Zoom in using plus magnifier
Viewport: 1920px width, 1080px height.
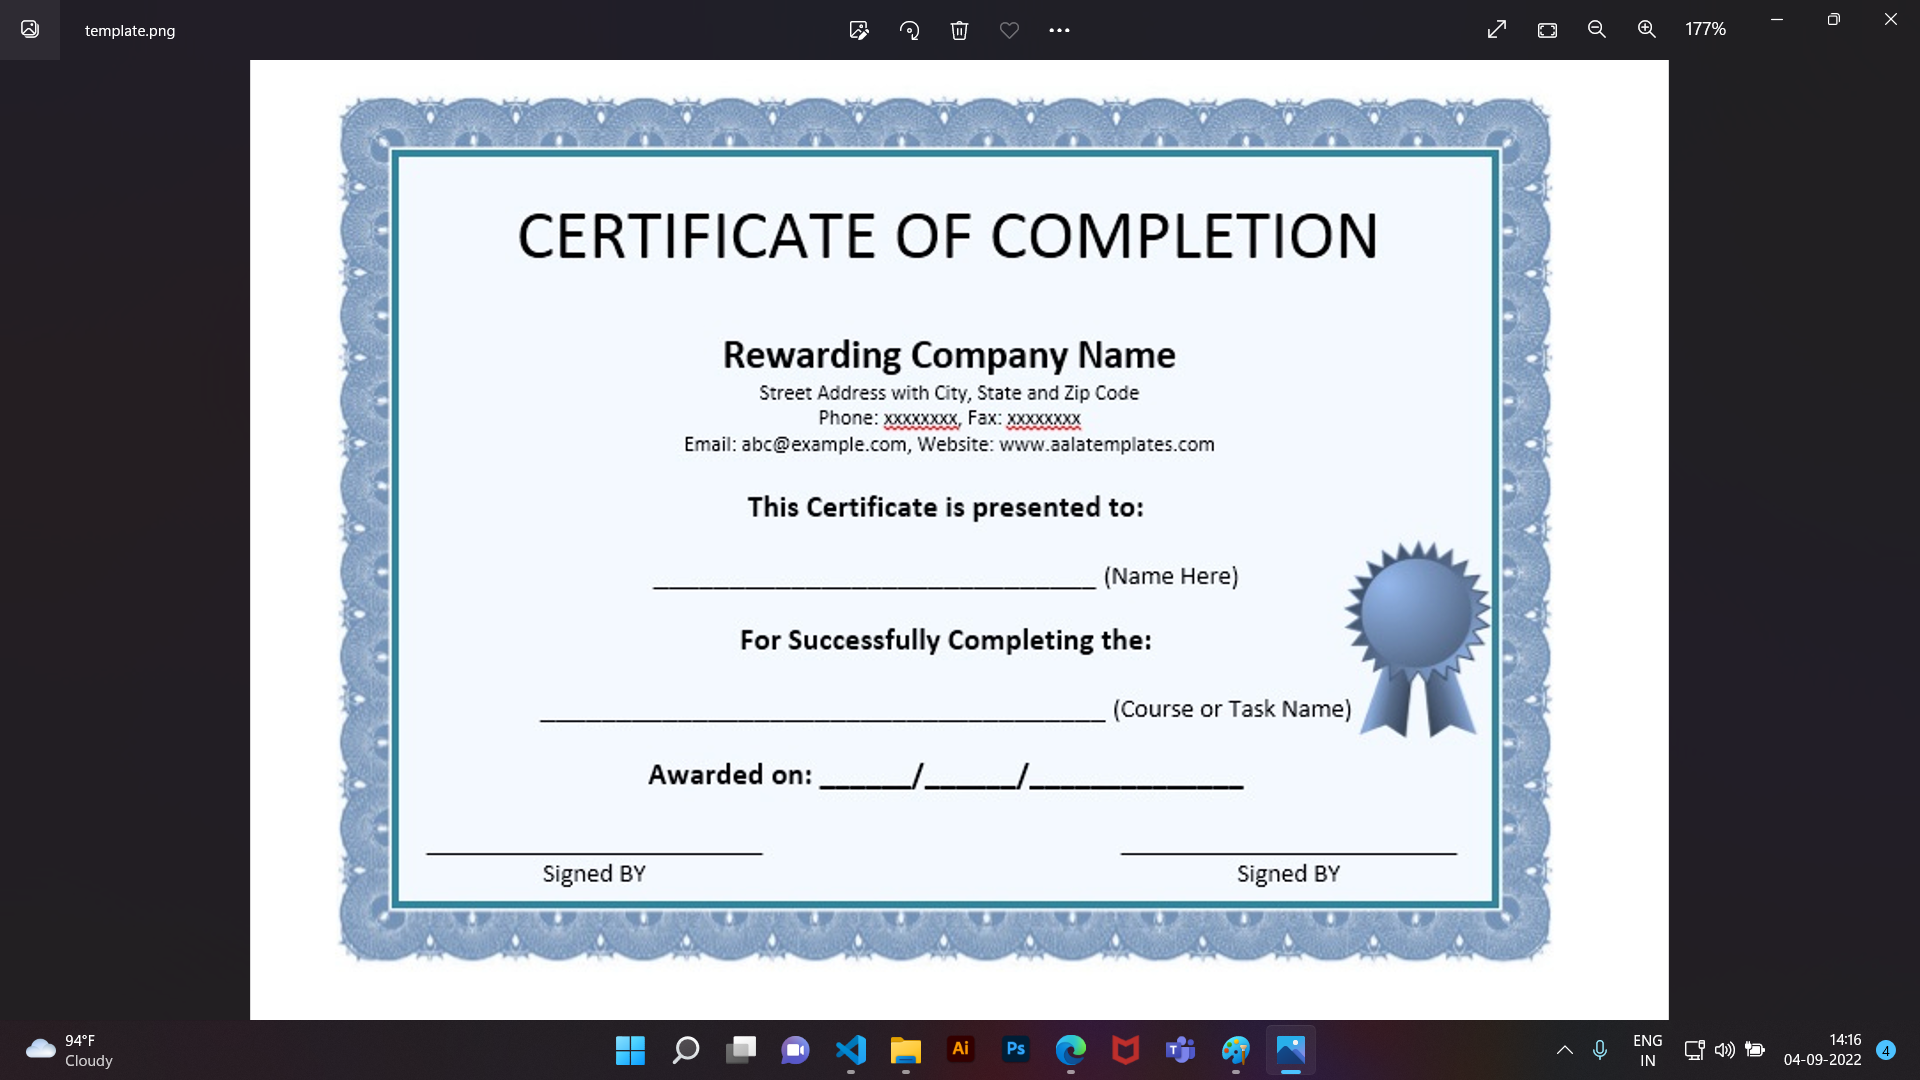[x=1647, y=30]
